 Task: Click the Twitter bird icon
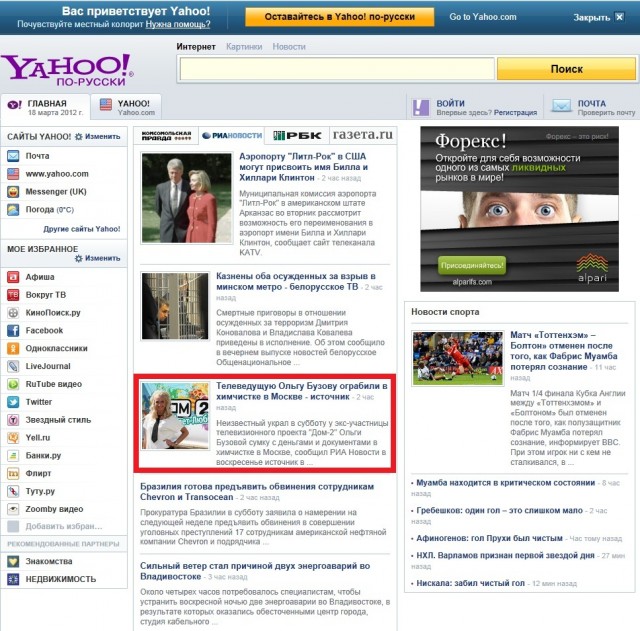tap(13, 402)
